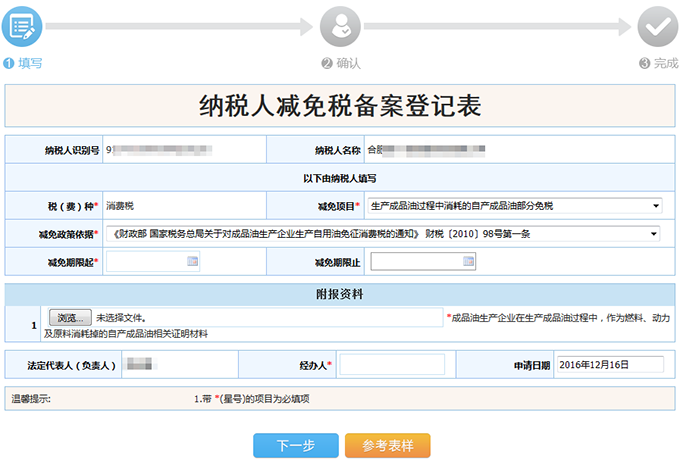Viewport: 680px width, 459px height.
Task: Click the 确认 step two person icon
Action: pos(339,26)
